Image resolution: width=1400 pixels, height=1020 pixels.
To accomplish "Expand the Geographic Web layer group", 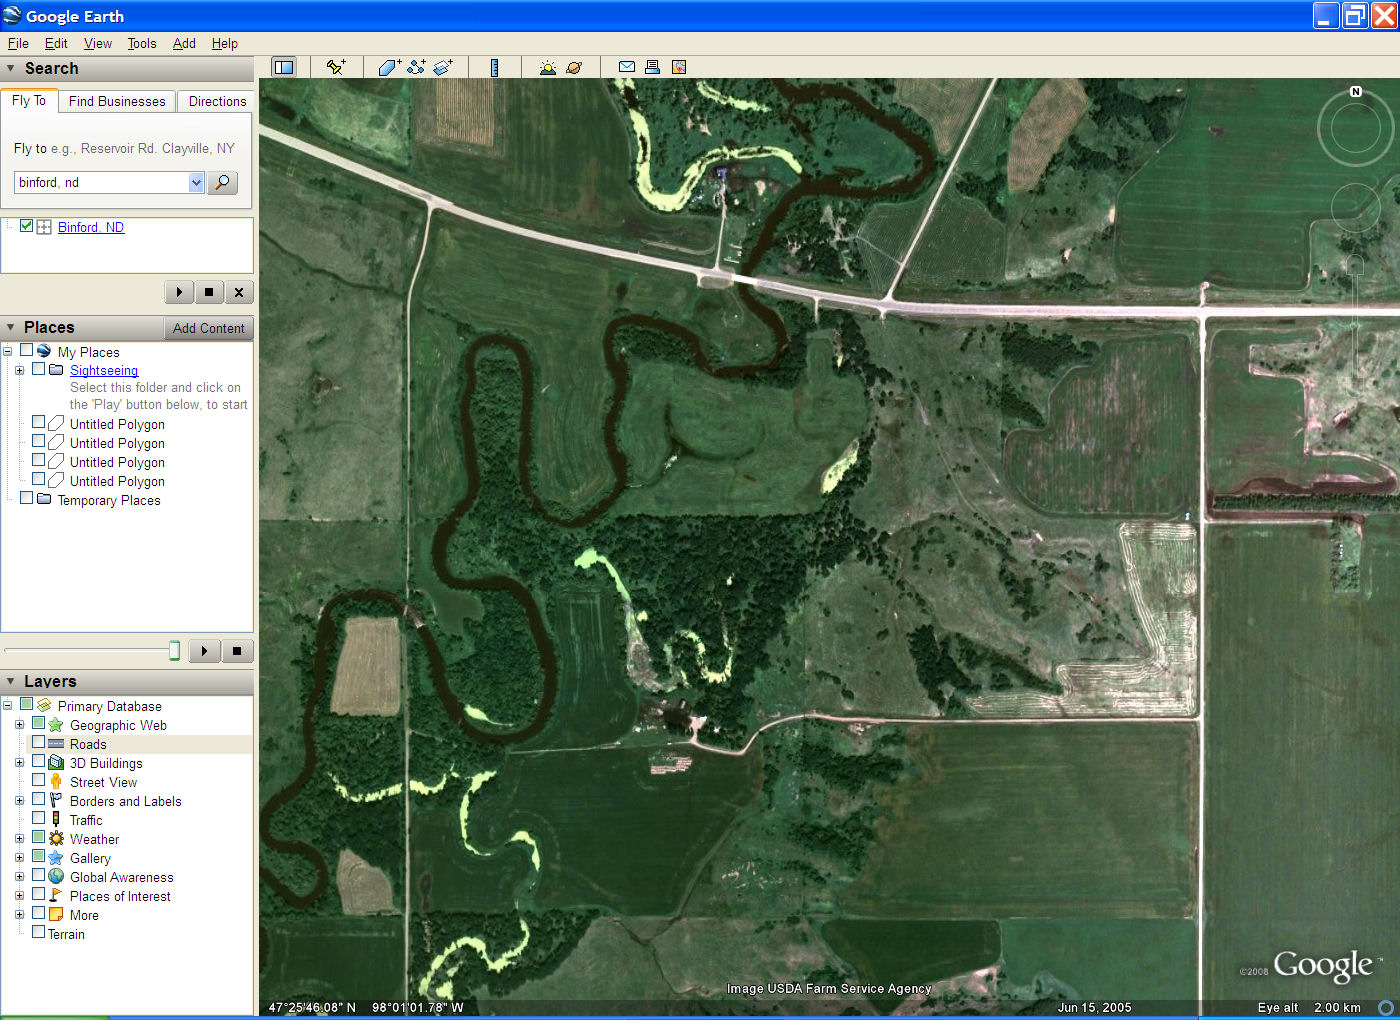I will [x=19, y=724].
